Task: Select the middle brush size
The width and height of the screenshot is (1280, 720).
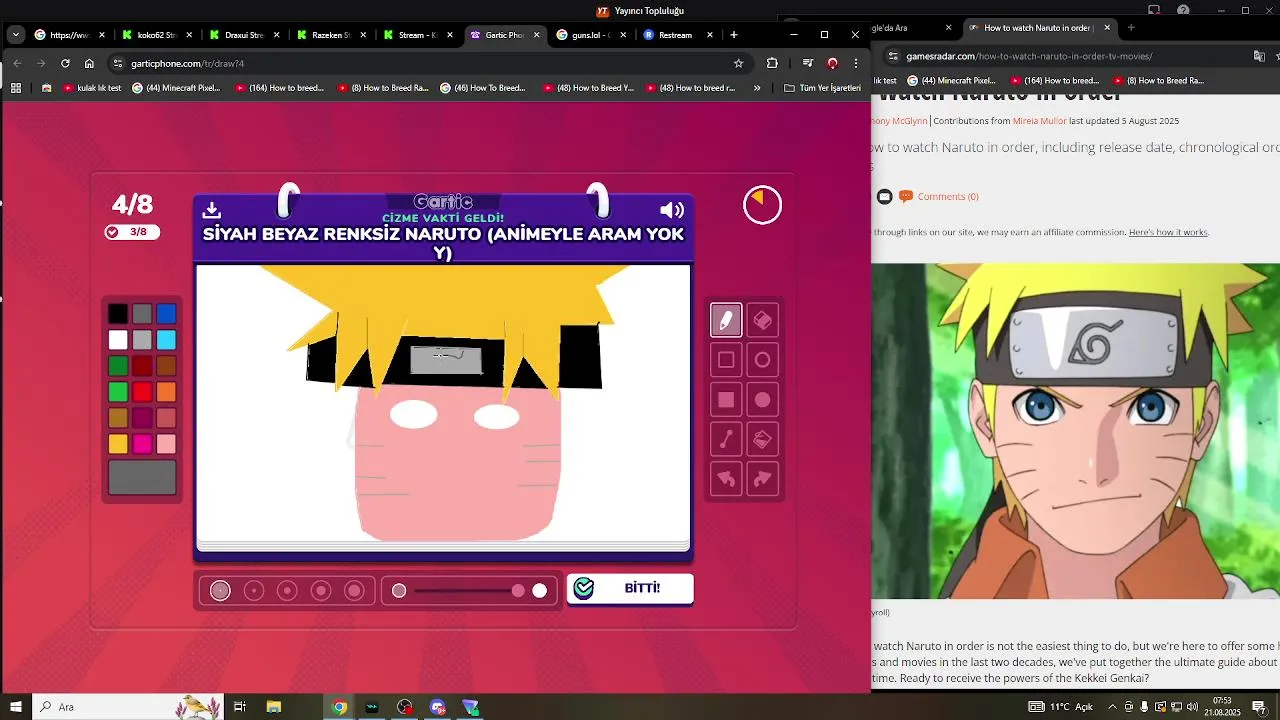Action: (287, 591)
